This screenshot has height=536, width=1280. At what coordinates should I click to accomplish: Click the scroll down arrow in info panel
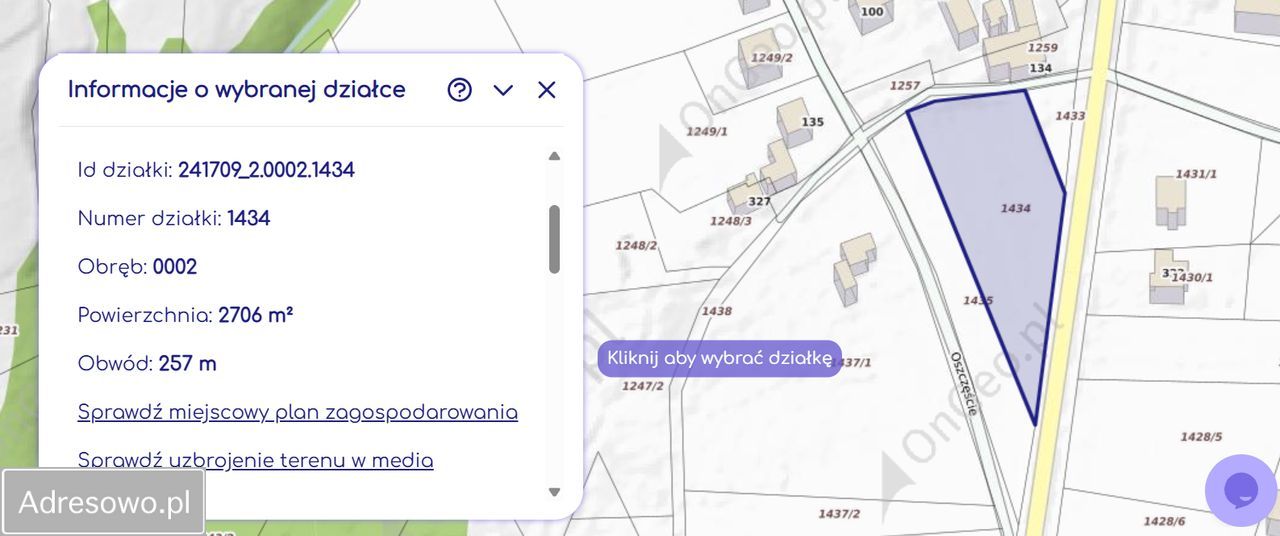pos(554,491)
